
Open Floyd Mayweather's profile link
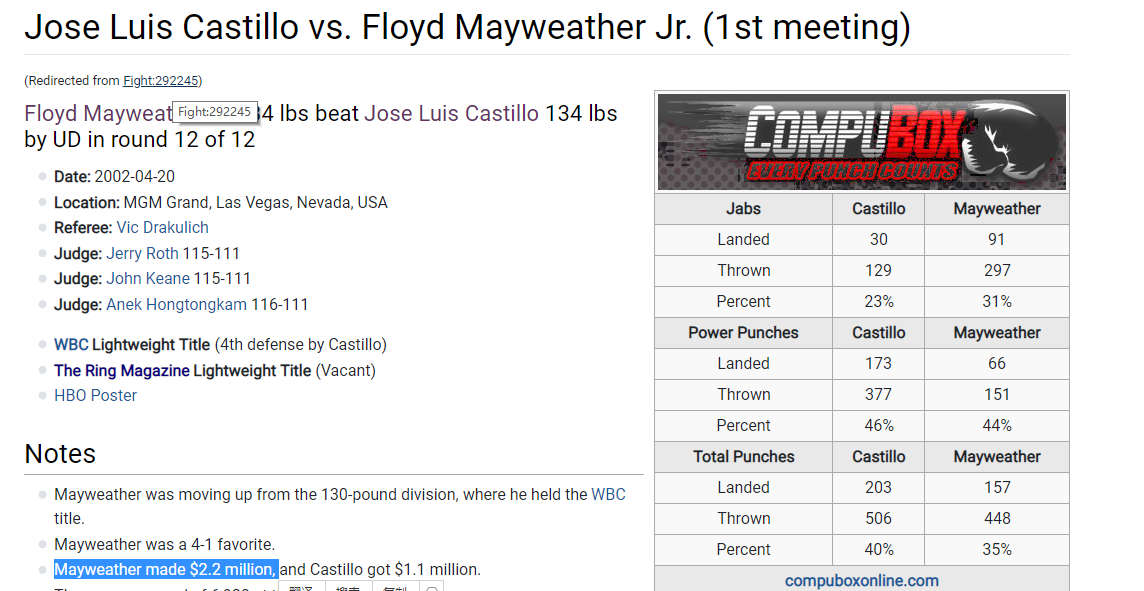pos(98,114)
